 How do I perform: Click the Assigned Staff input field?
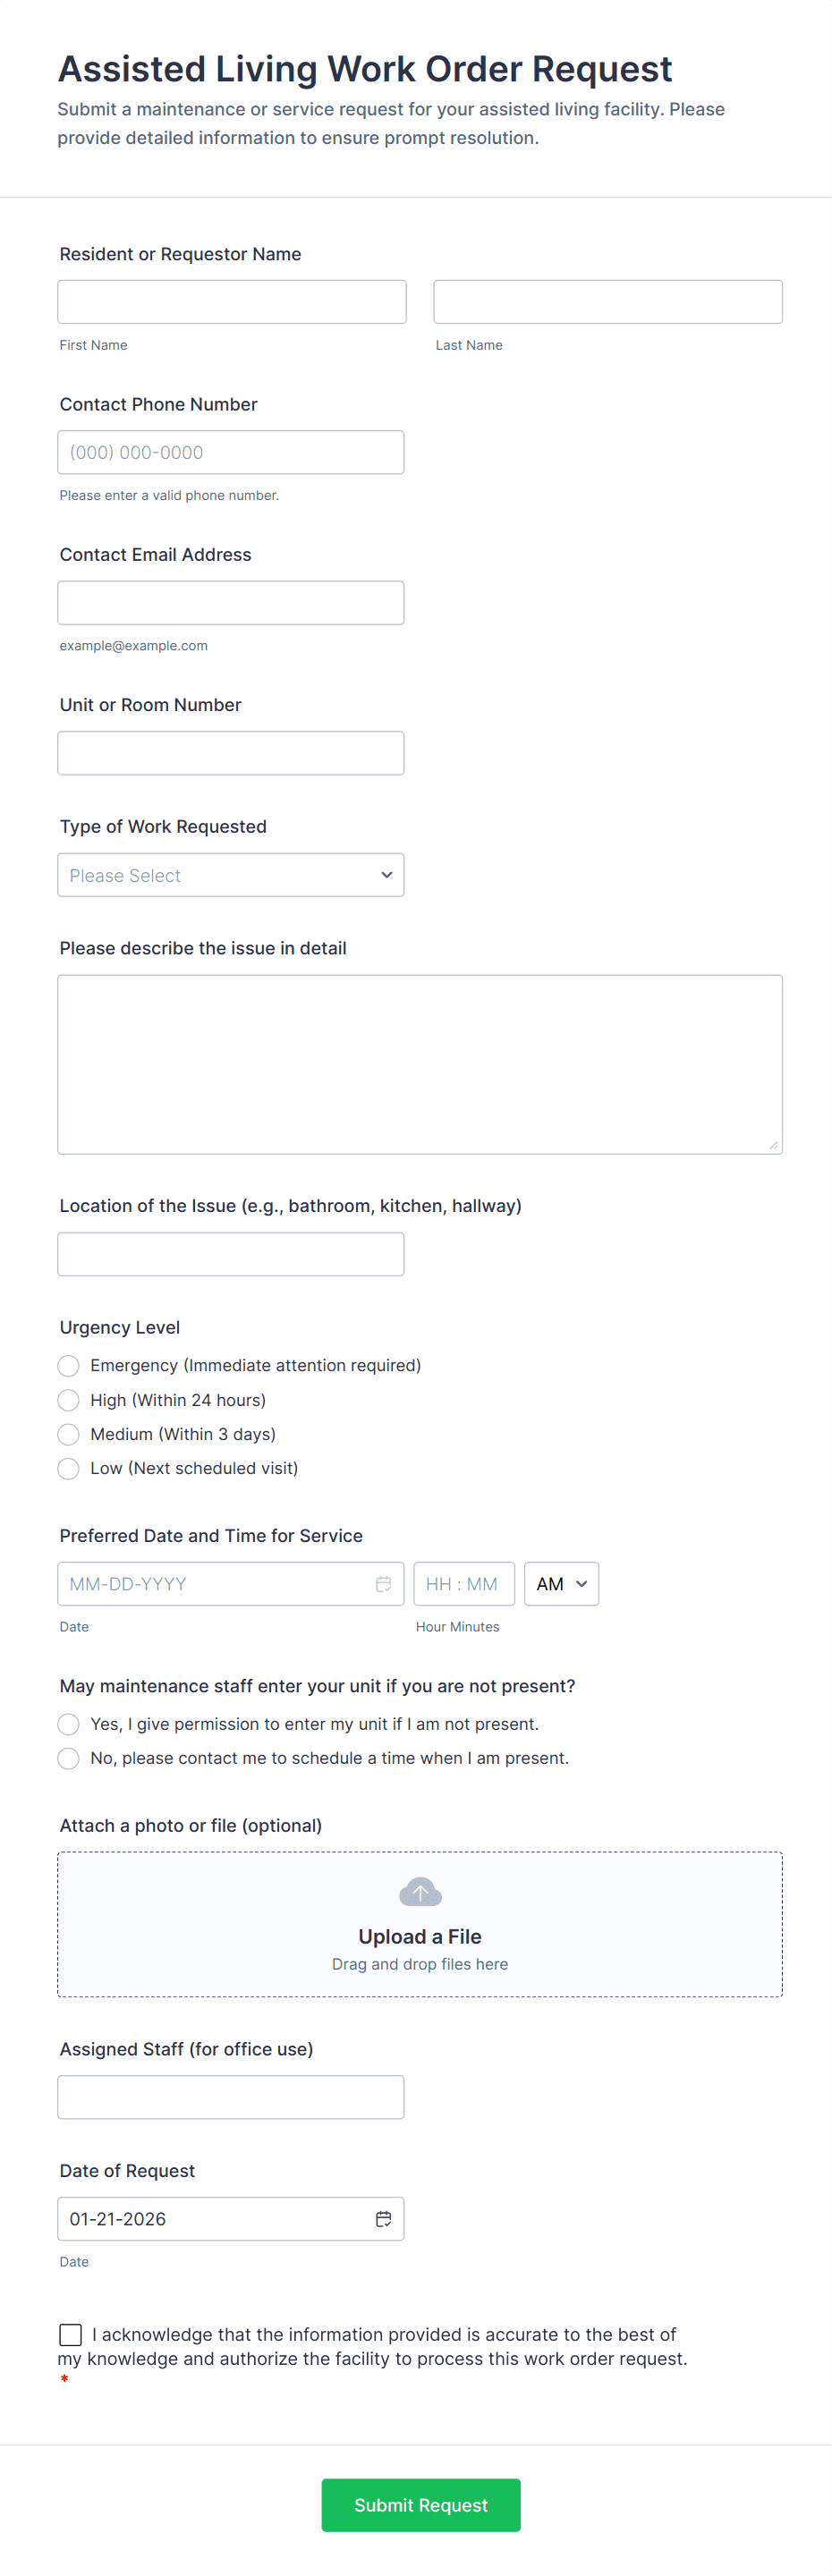coord(231,2097)
